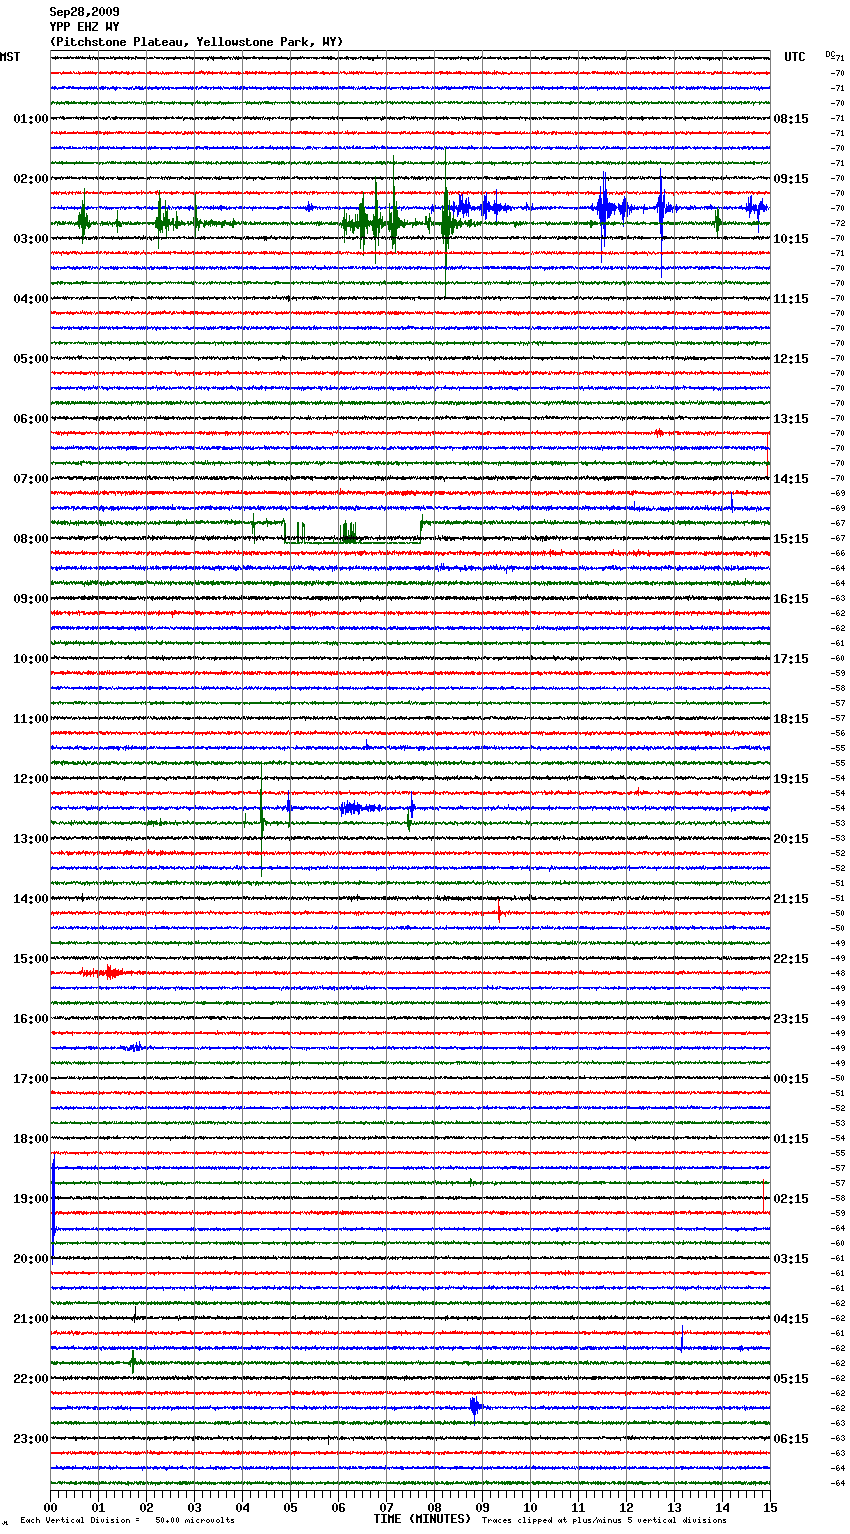
Task: Click the date label Sep28,2009
Action: coord(84,12)
